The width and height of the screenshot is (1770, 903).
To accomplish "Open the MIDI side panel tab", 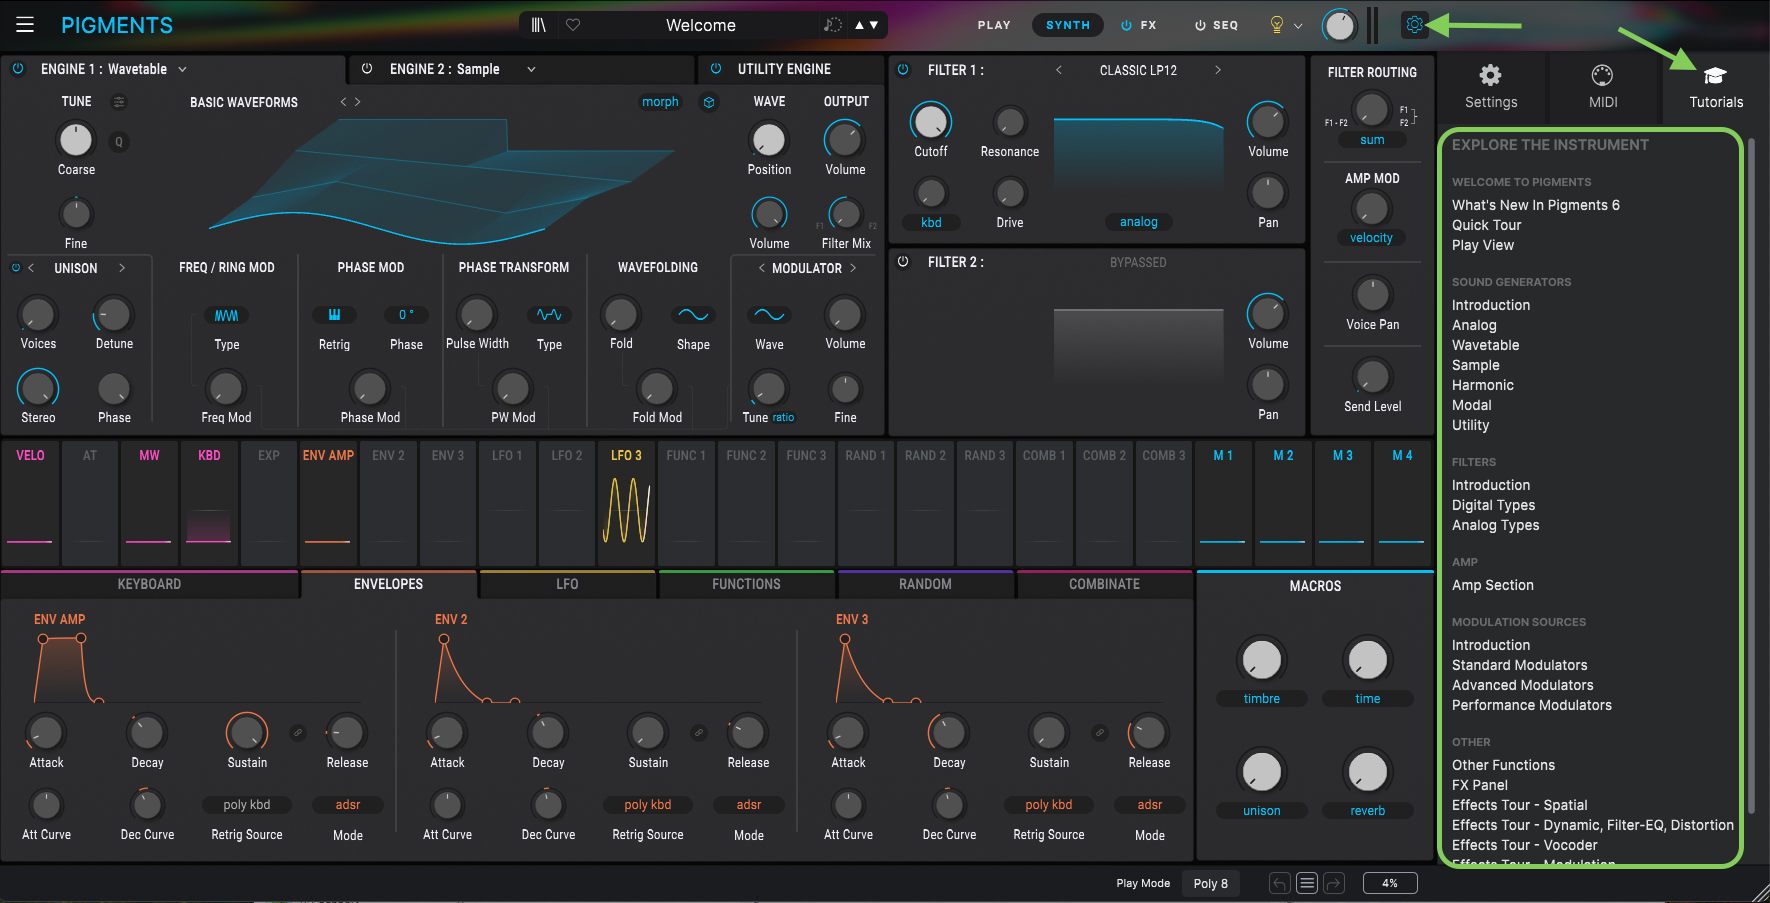I will point(1602,86).
